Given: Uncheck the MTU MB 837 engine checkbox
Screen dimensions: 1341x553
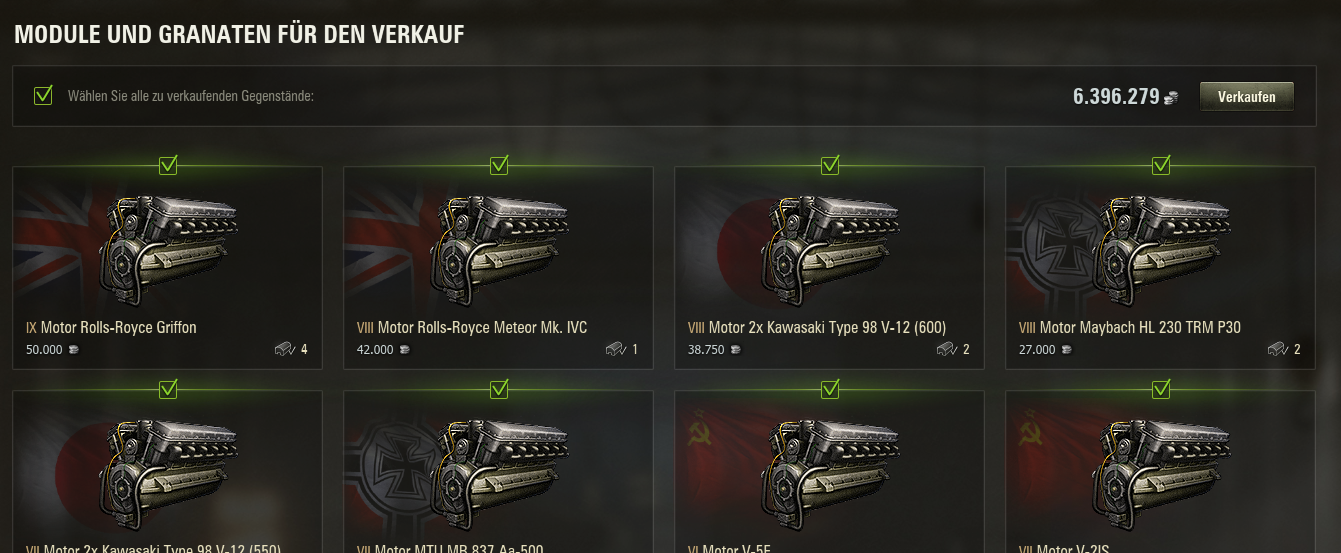Looking at the screenshot, I should pos(499,389).
